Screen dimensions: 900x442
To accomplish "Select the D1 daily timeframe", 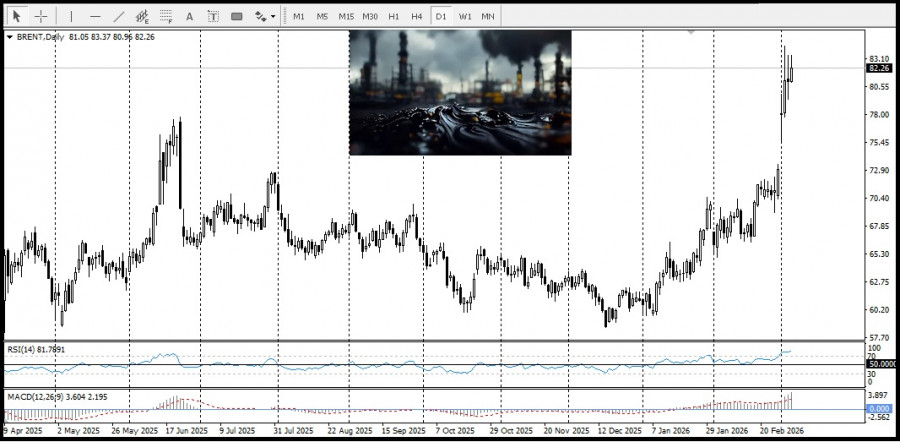I will pos(440,16).
